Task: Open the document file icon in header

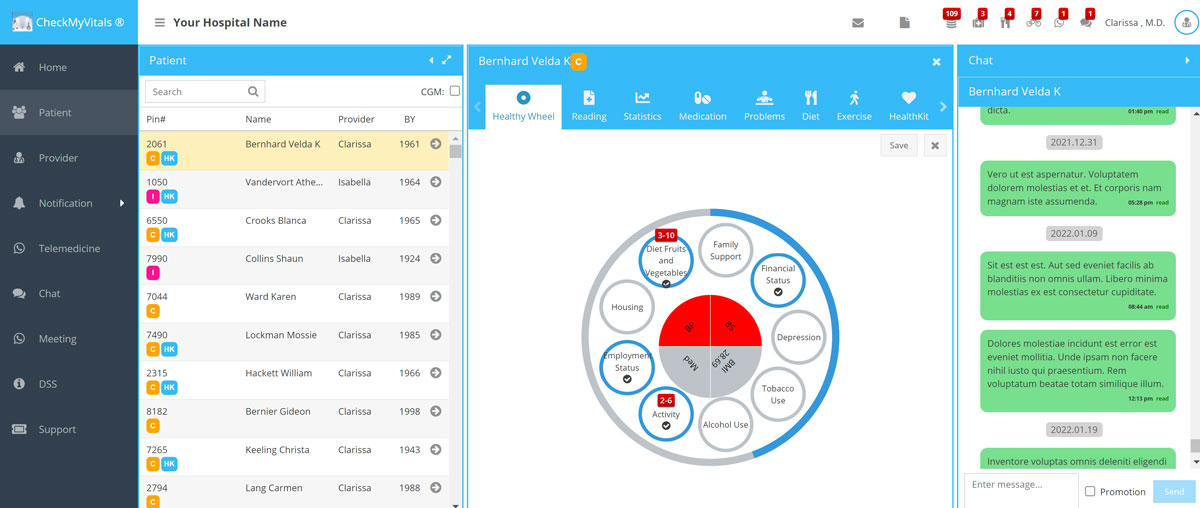Action: [x=904, y=23]
